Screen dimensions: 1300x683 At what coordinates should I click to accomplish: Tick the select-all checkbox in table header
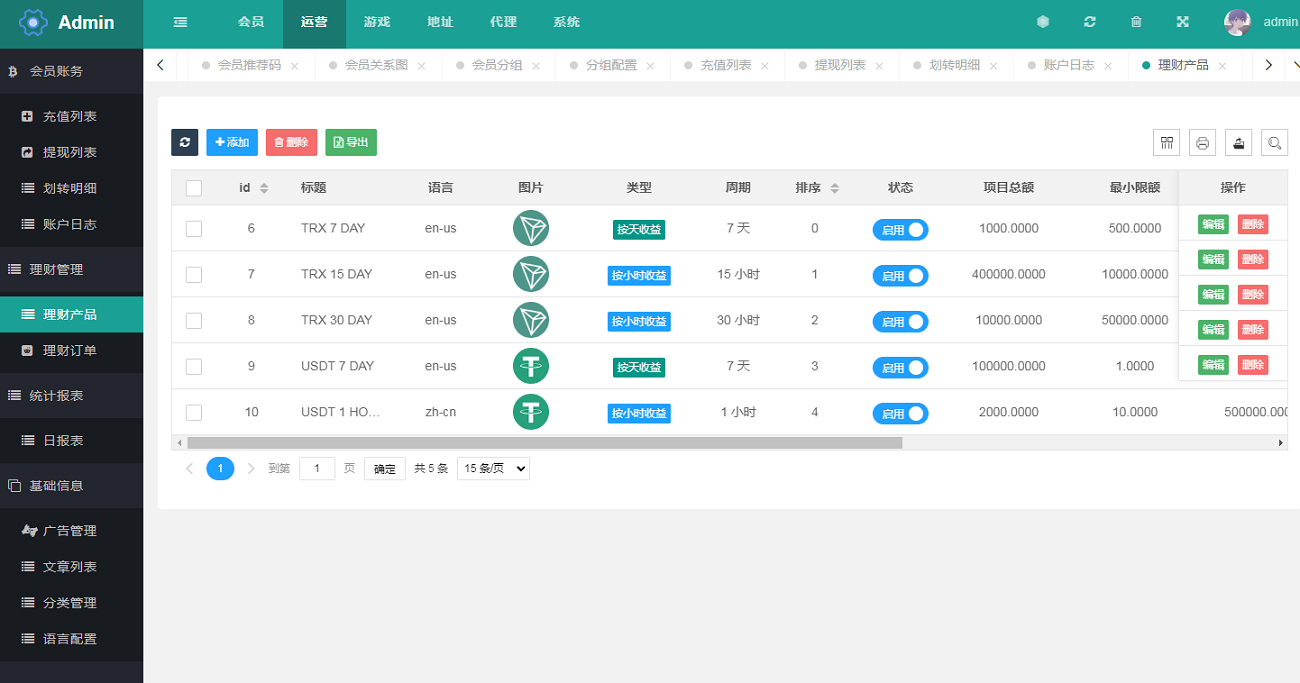[194, 188]
